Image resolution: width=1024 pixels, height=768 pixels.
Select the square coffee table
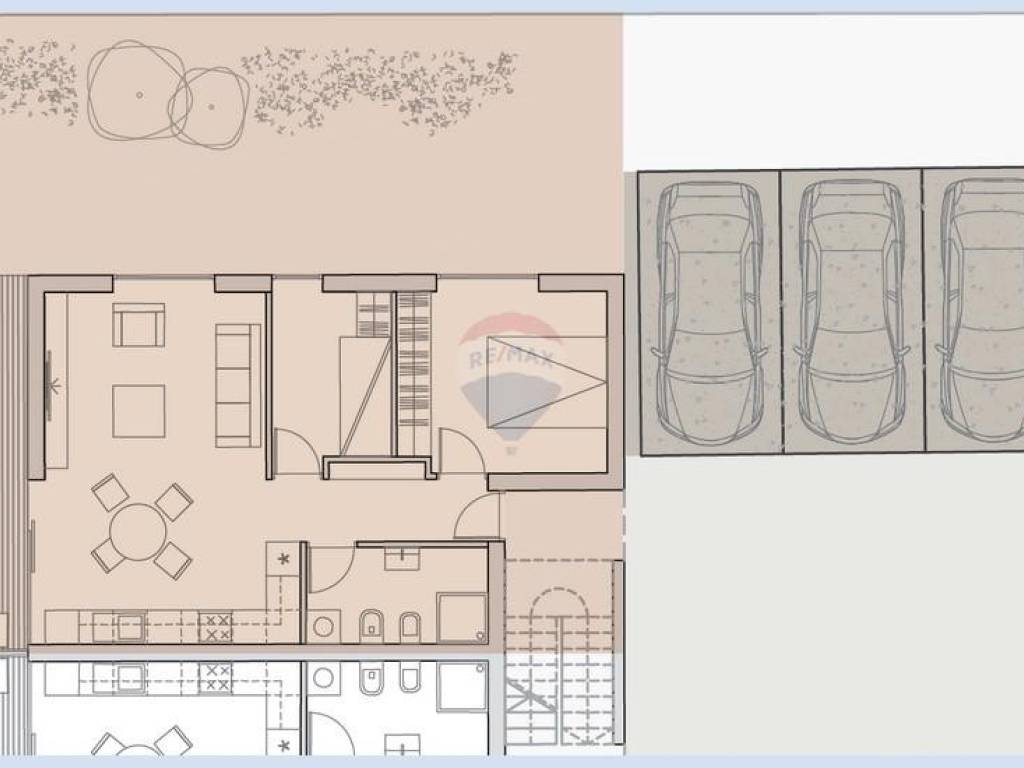[138, 411]
